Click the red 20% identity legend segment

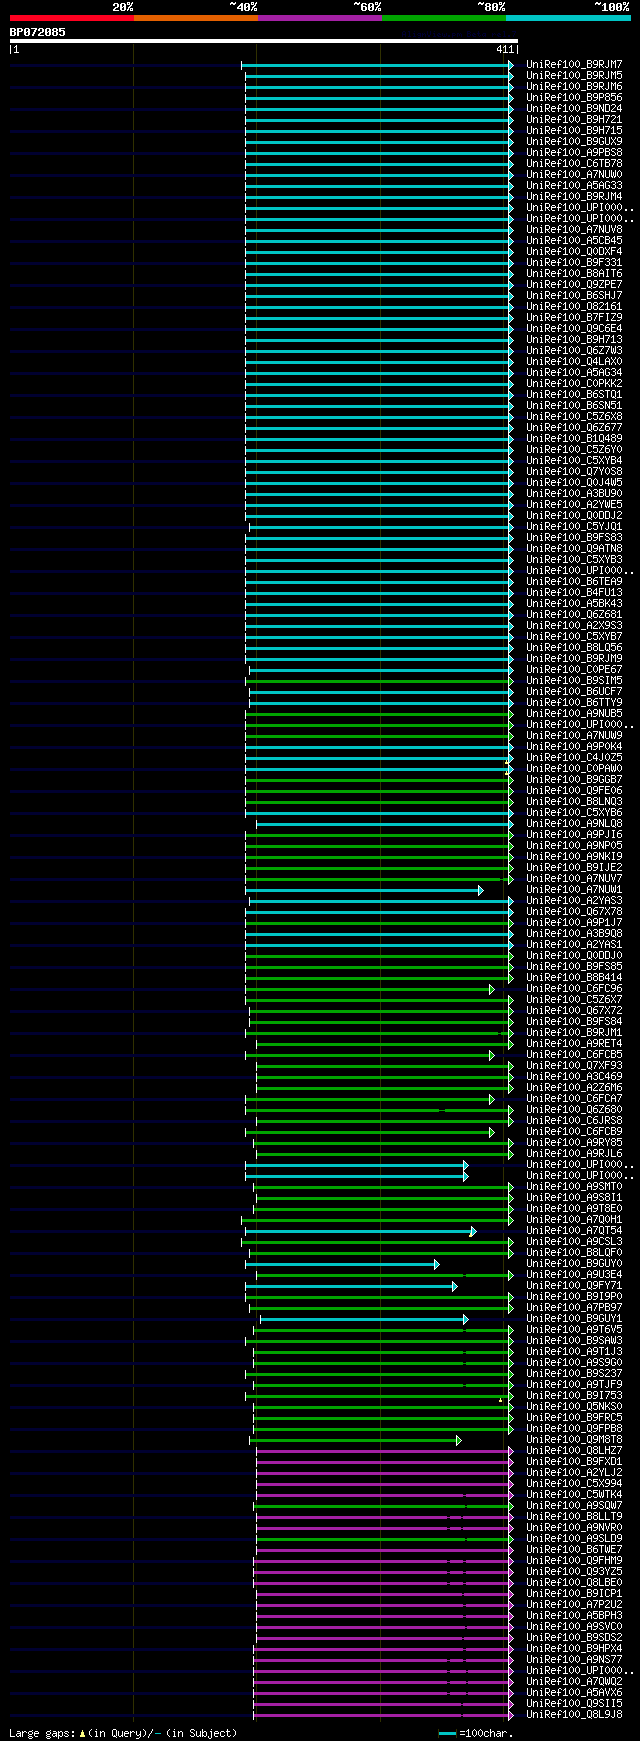click(71, 17)
